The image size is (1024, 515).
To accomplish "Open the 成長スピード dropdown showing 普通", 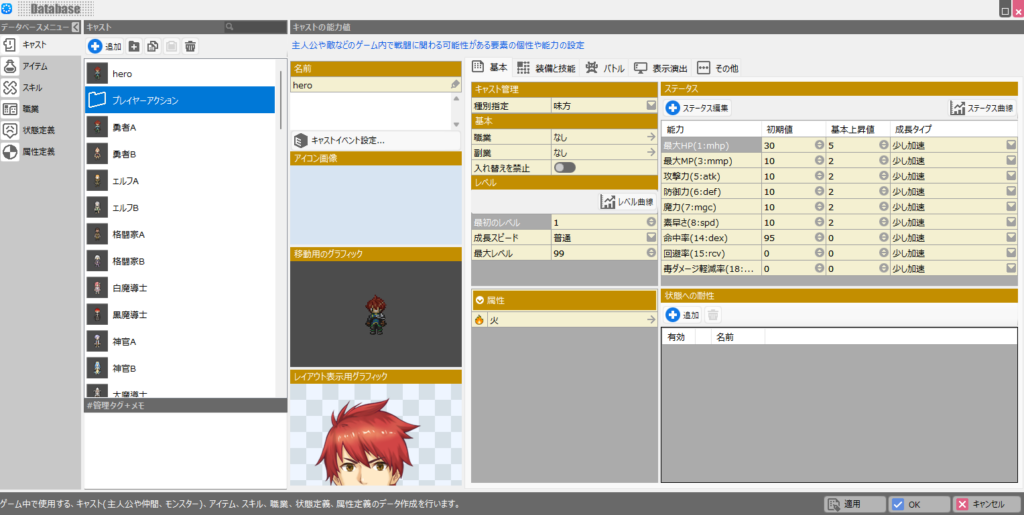I will pos(650,237).
